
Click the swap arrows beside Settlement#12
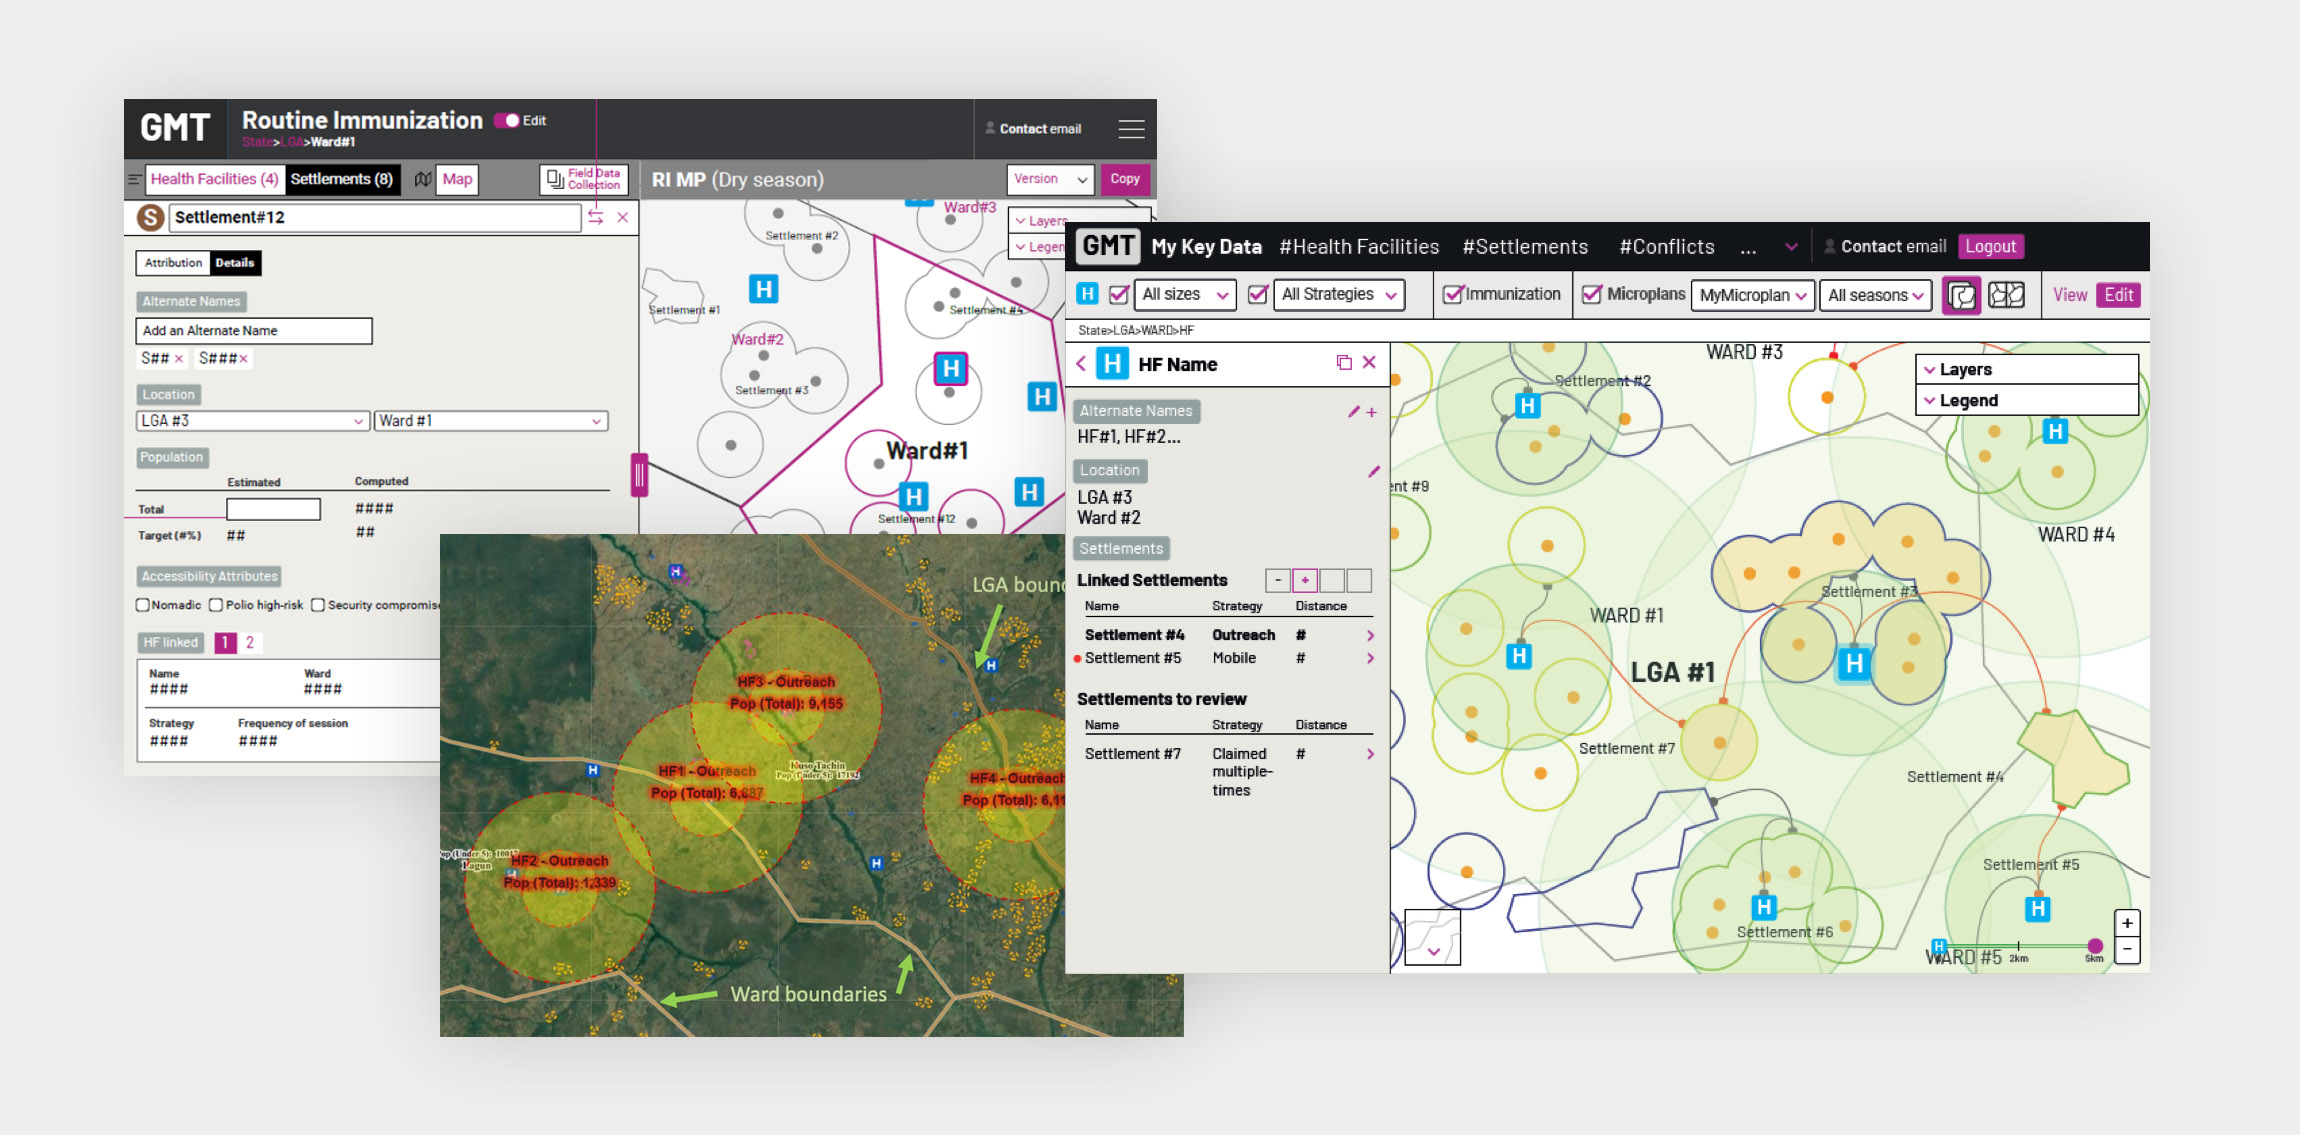596,217
